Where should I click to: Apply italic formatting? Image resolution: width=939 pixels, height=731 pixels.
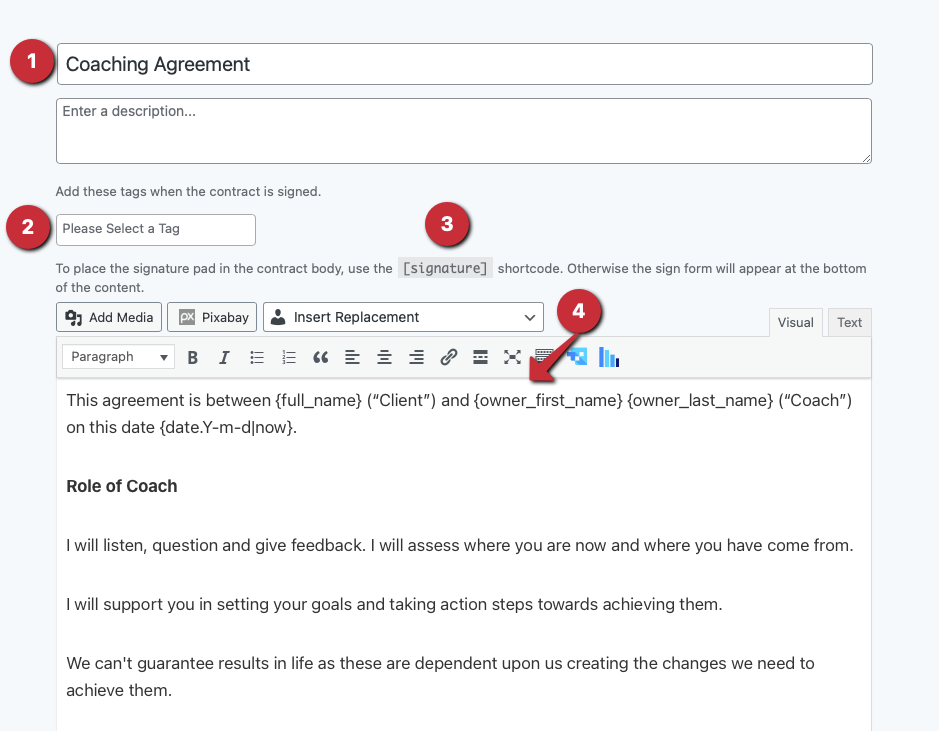224,357
